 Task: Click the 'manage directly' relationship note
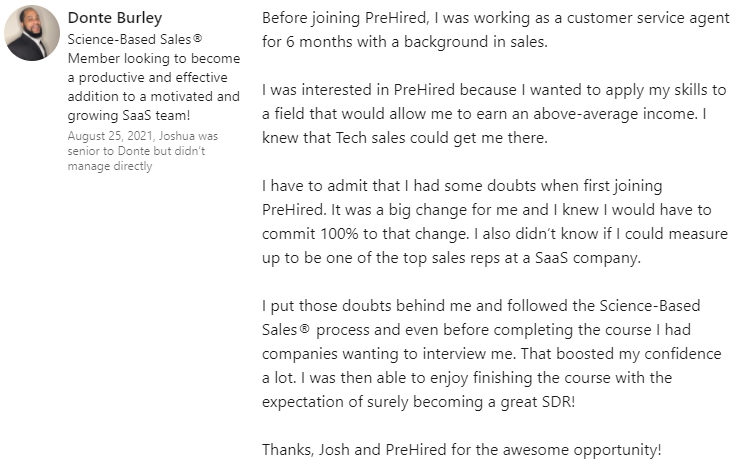[110, 166]
